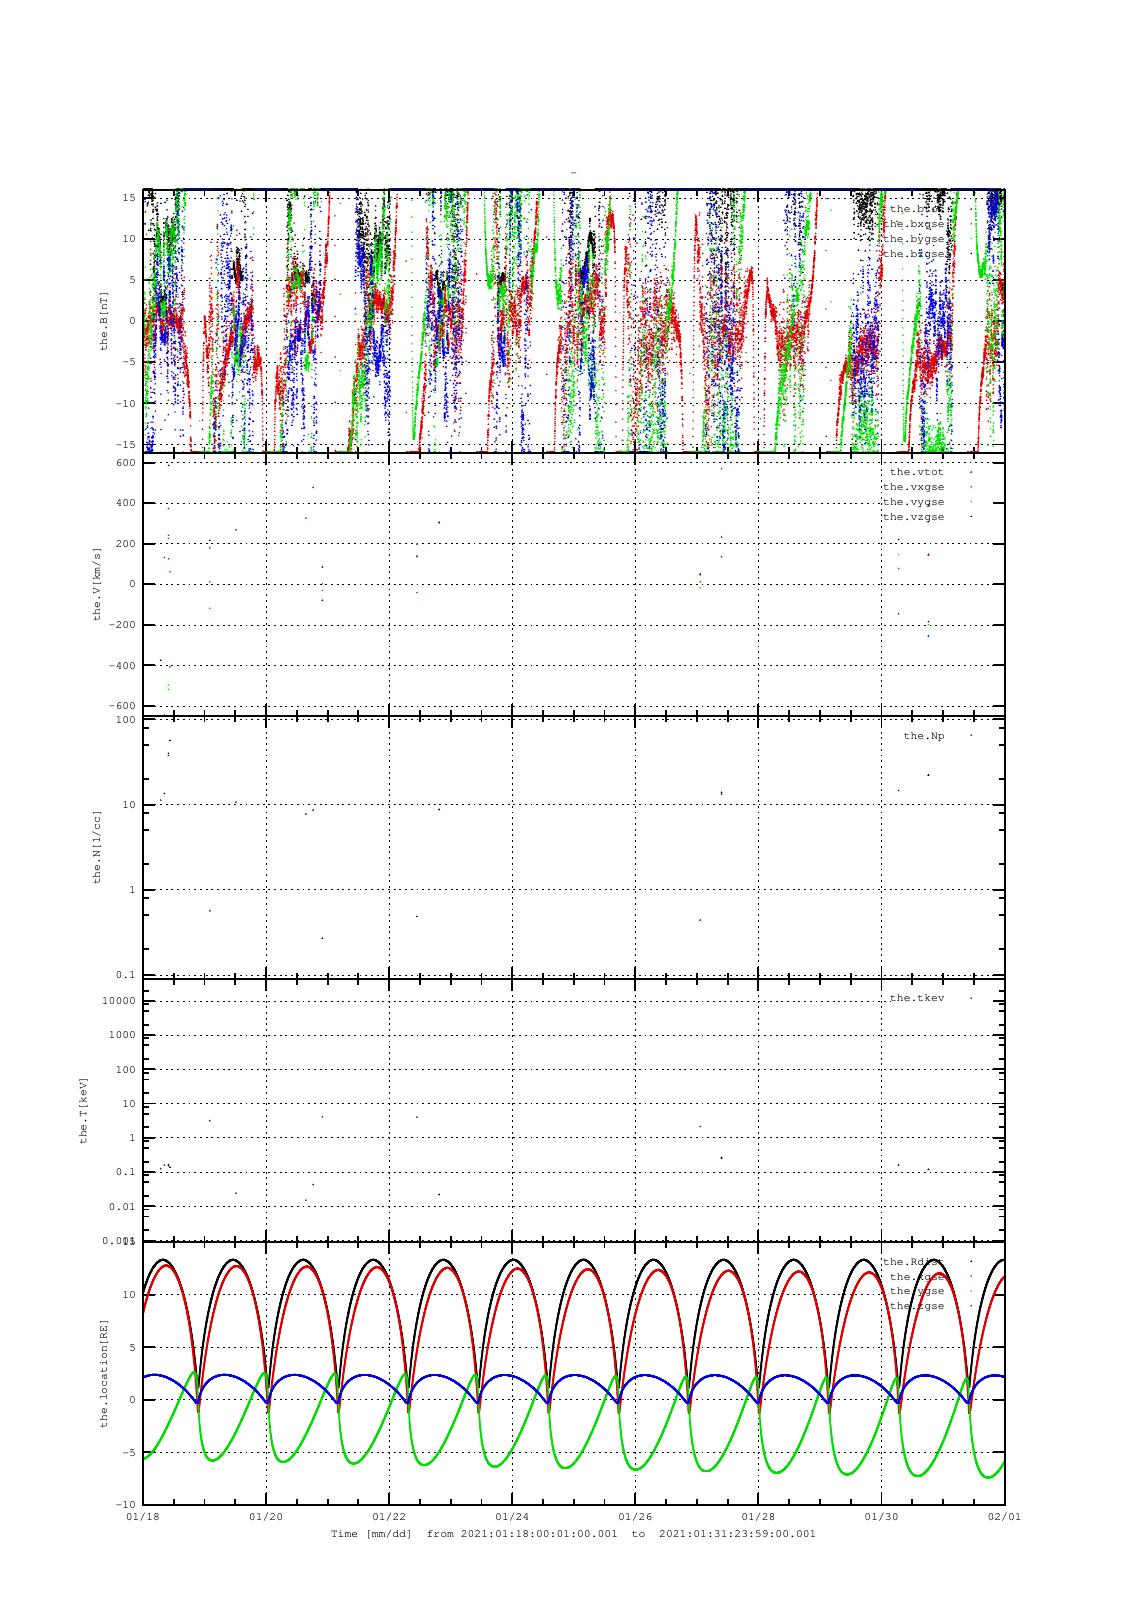Click the 0.01 temperature tick label

coord(122,1206)
